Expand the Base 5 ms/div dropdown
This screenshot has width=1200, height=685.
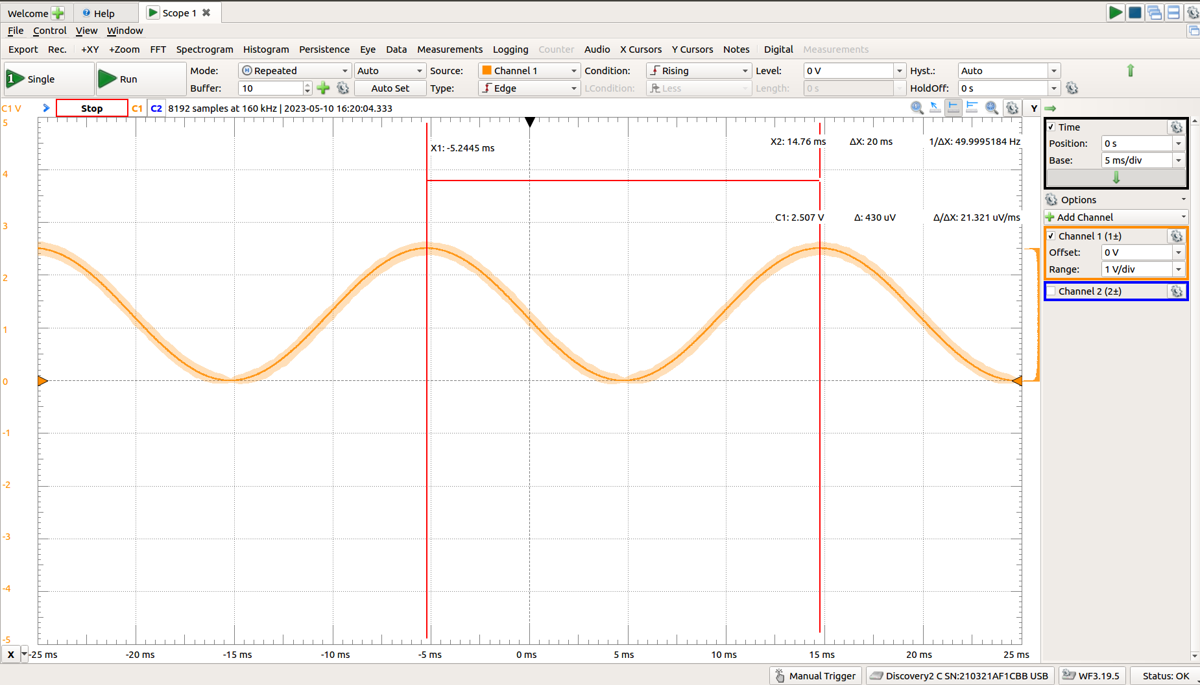(x=1178, y=159)
